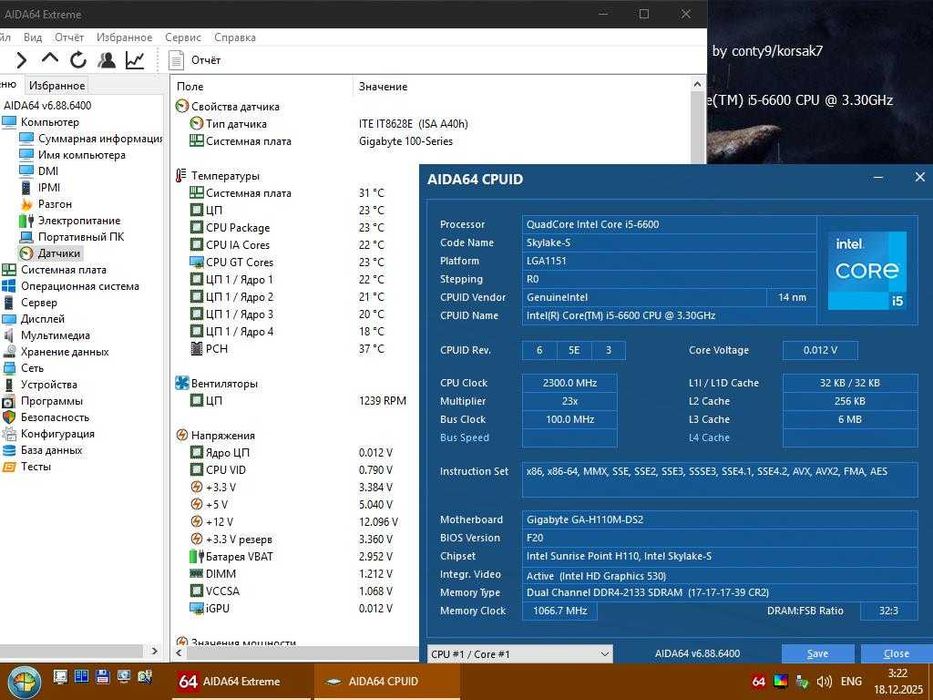The width and height of the screenshot is (933, 700).
Task: Switch to the Избранное tab in sidebar
Action: click(57, 85)
